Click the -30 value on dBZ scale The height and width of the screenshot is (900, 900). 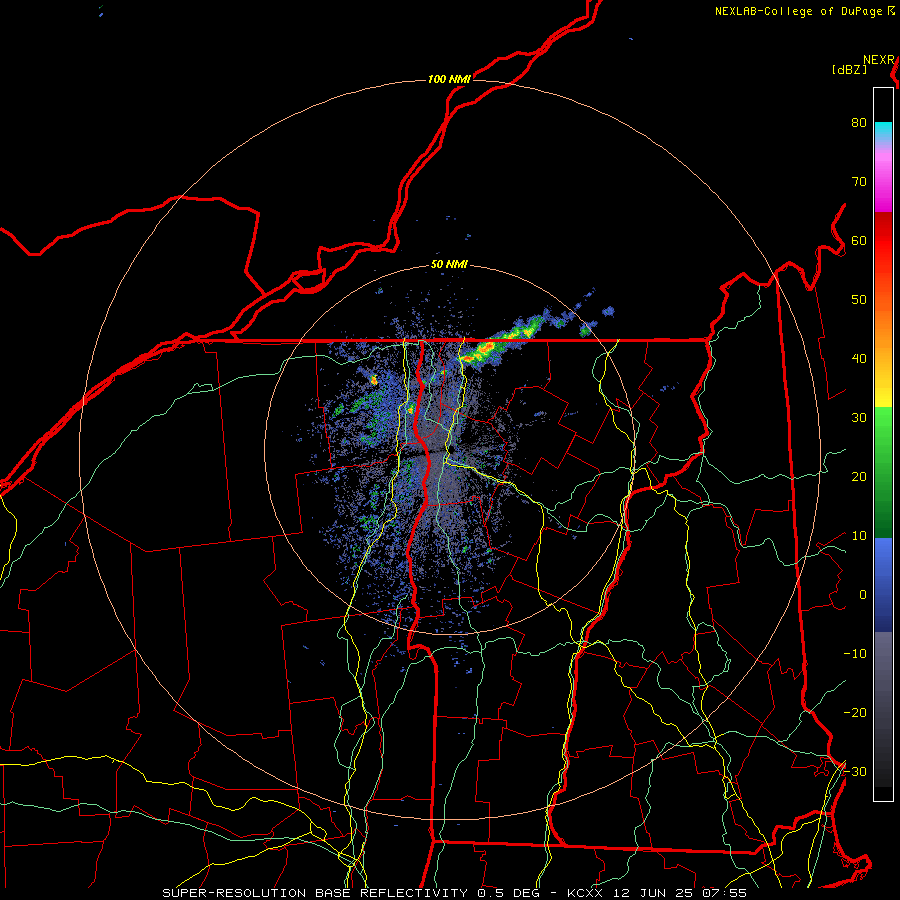pyautogui.click(x=855, y=772)
